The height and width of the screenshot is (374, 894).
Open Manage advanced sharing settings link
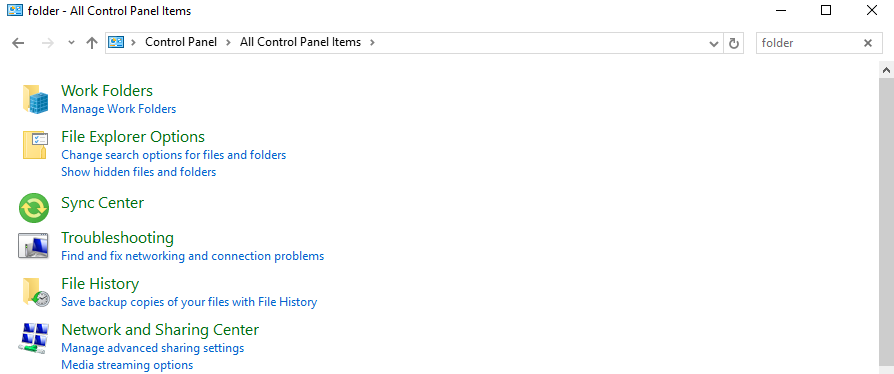click(152, 348)
